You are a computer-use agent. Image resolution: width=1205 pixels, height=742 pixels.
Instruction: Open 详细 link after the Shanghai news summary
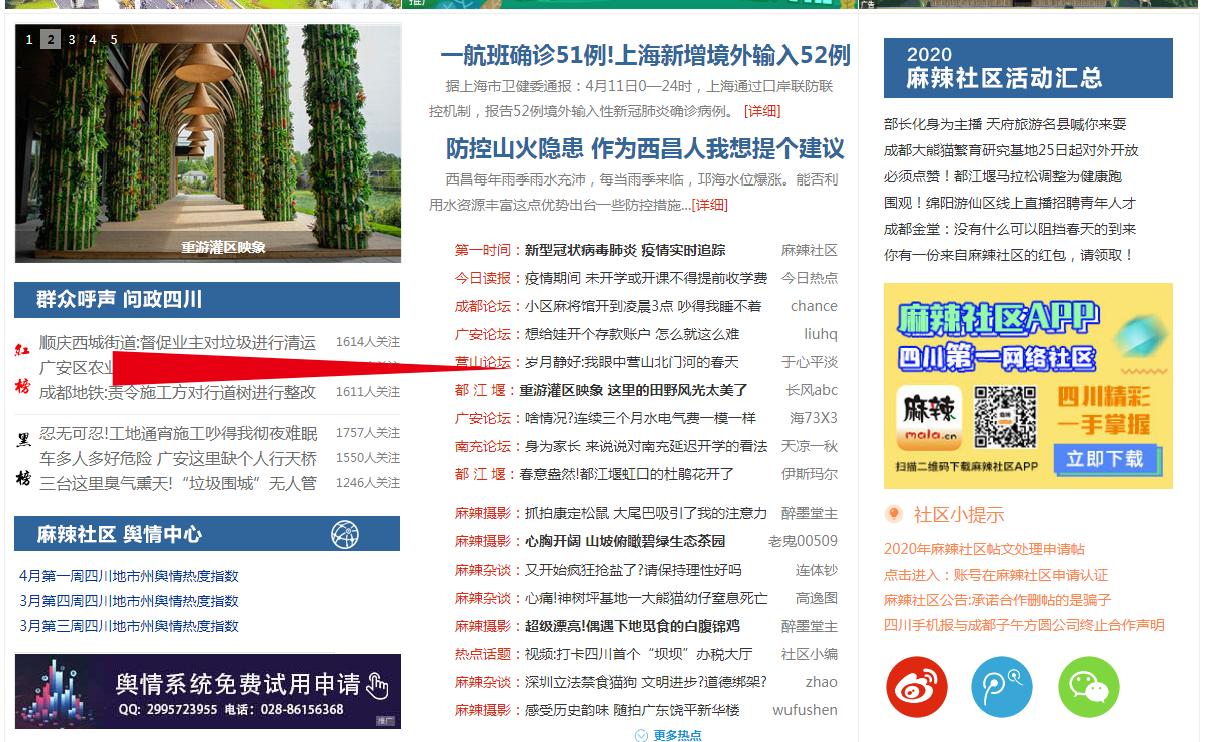coord(762,111)
